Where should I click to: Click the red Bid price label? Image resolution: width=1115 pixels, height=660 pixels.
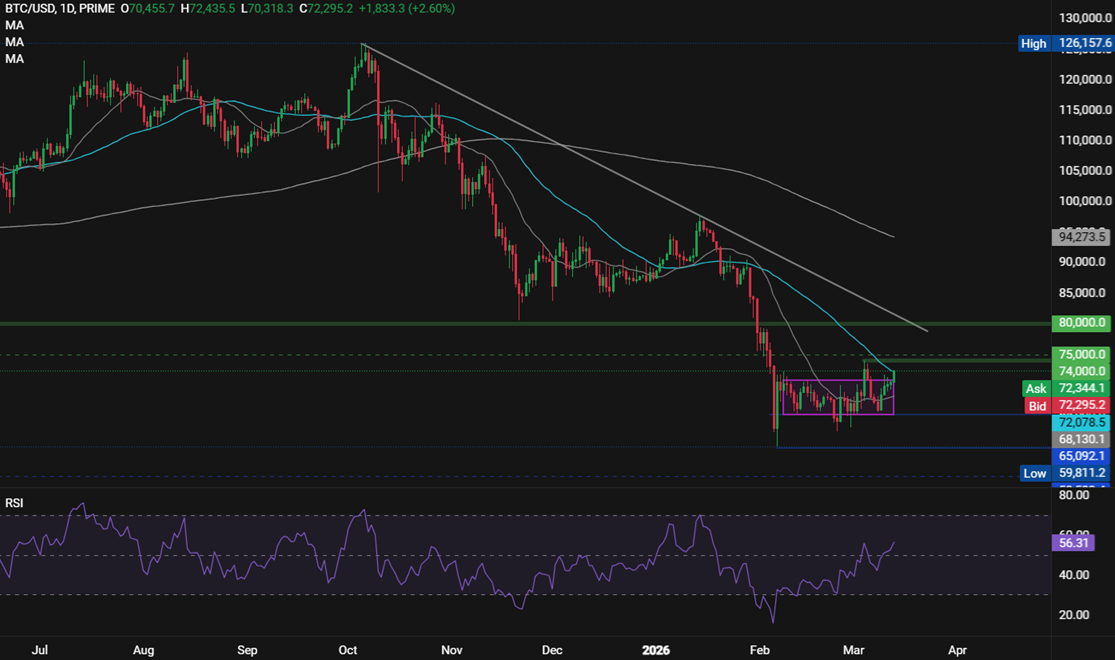coord(1066,406)
